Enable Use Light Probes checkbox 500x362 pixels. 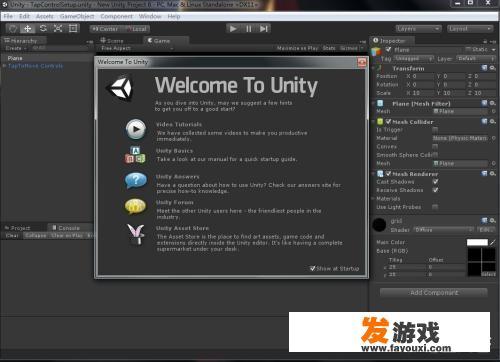(435, 207)
